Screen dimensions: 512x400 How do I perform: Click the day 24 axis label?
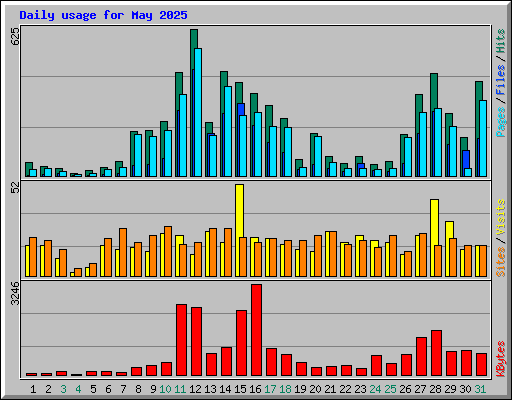[375, 389]
